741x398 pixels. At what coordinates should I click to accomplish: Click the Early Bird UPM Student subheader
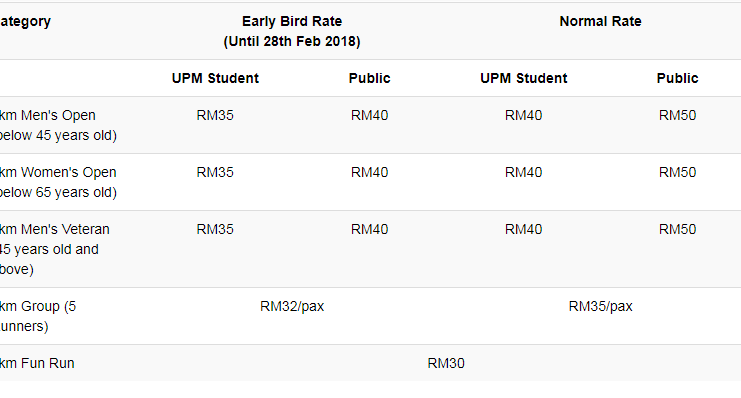pos(215,78)
